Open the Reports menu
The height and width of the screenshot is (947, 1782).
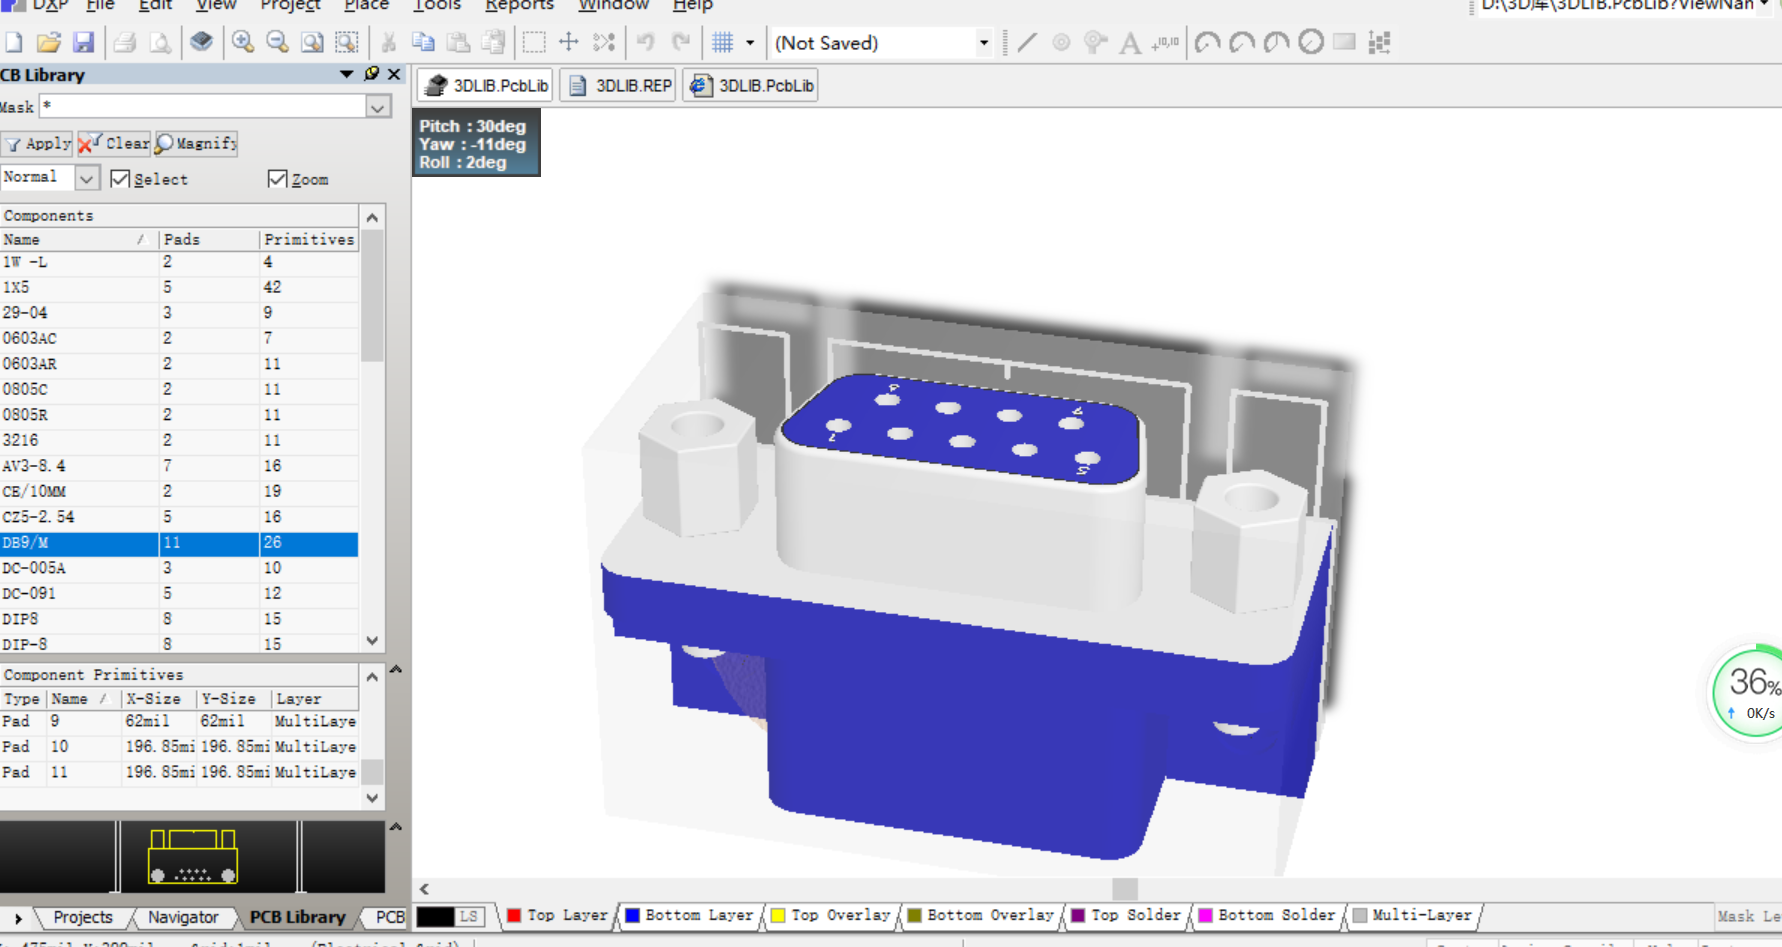click(x=519, y=5)
